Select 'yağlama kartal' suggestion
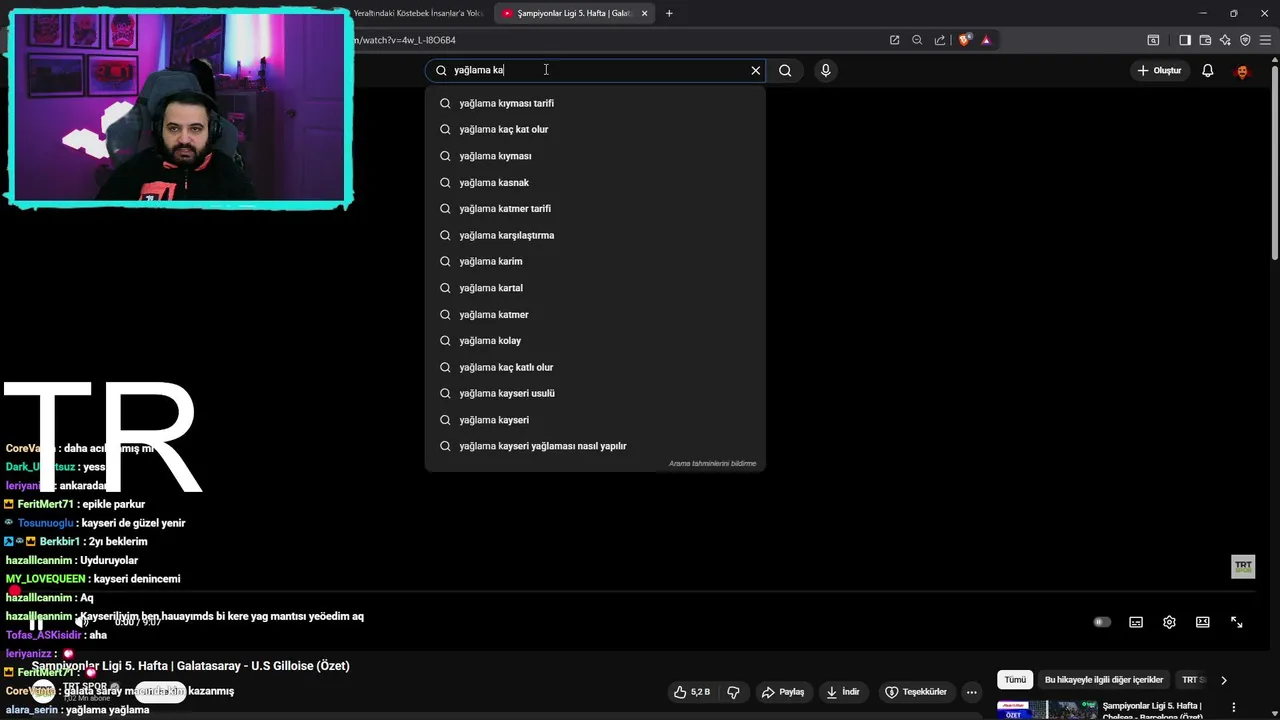Image resolution: width=1280 pixels, height=720 pixels. [595, 288]
